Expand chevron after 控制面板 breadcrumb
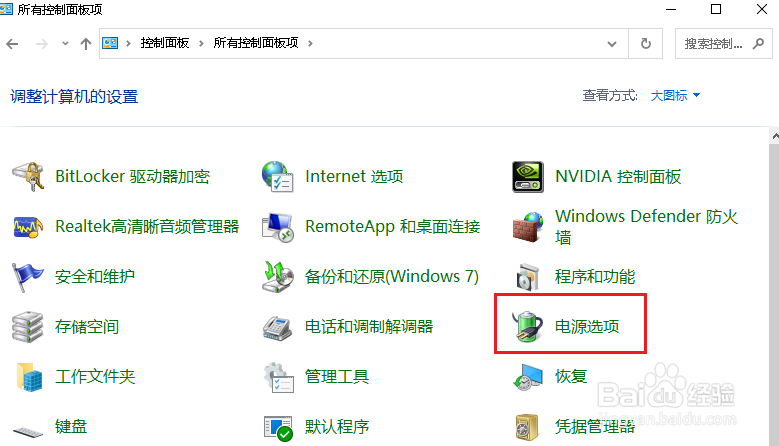779x446 pixels. point(201,44)
